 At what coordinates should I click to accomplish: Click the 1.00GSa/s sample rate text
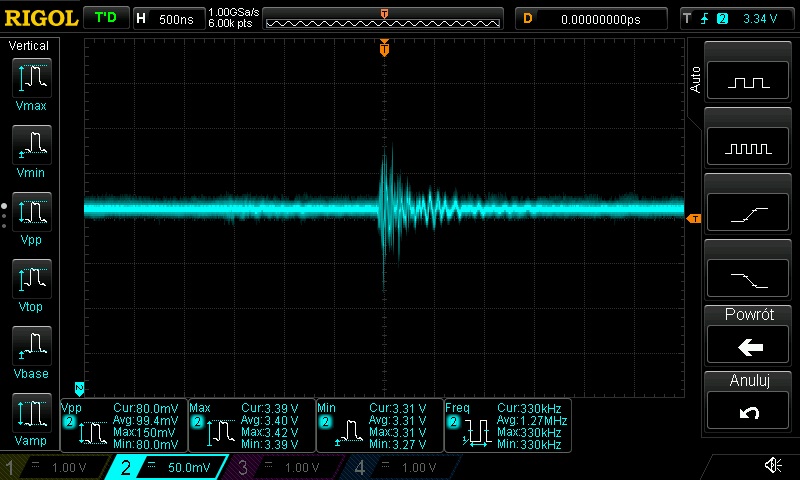tap(234, 12)
